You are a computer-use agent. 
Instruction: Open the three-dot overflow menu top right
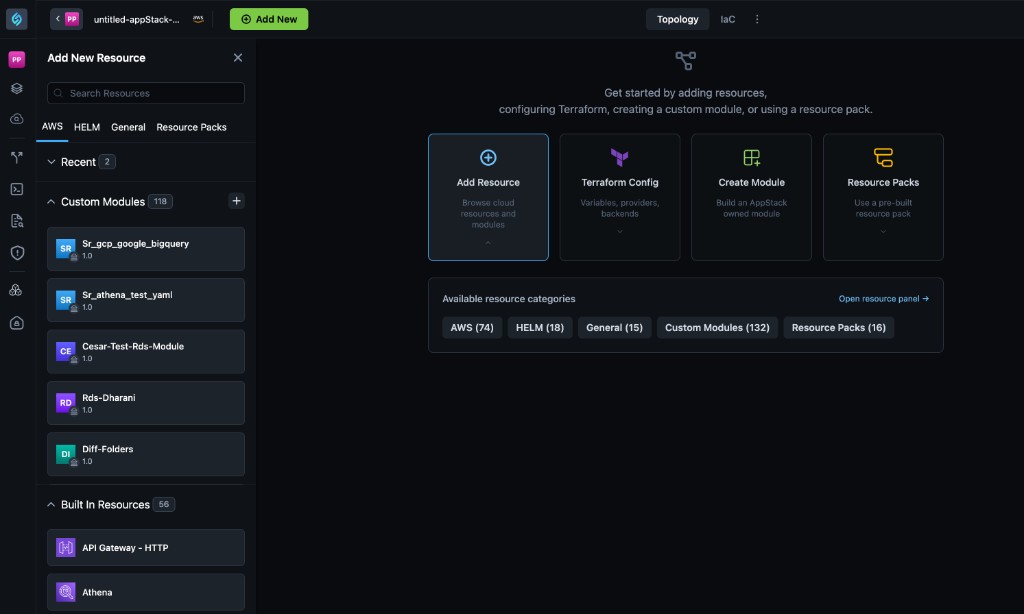click(x=757, y=18)
